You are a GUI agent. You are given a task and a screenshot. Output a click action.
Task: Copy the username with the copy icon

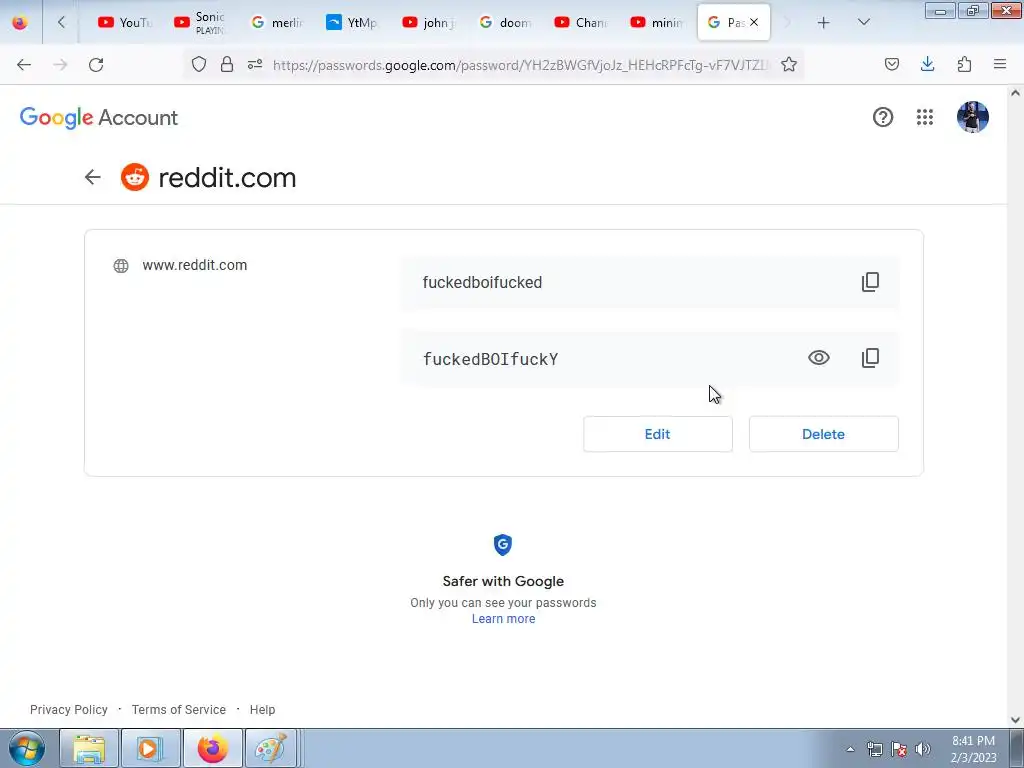(x=870, y=282)
